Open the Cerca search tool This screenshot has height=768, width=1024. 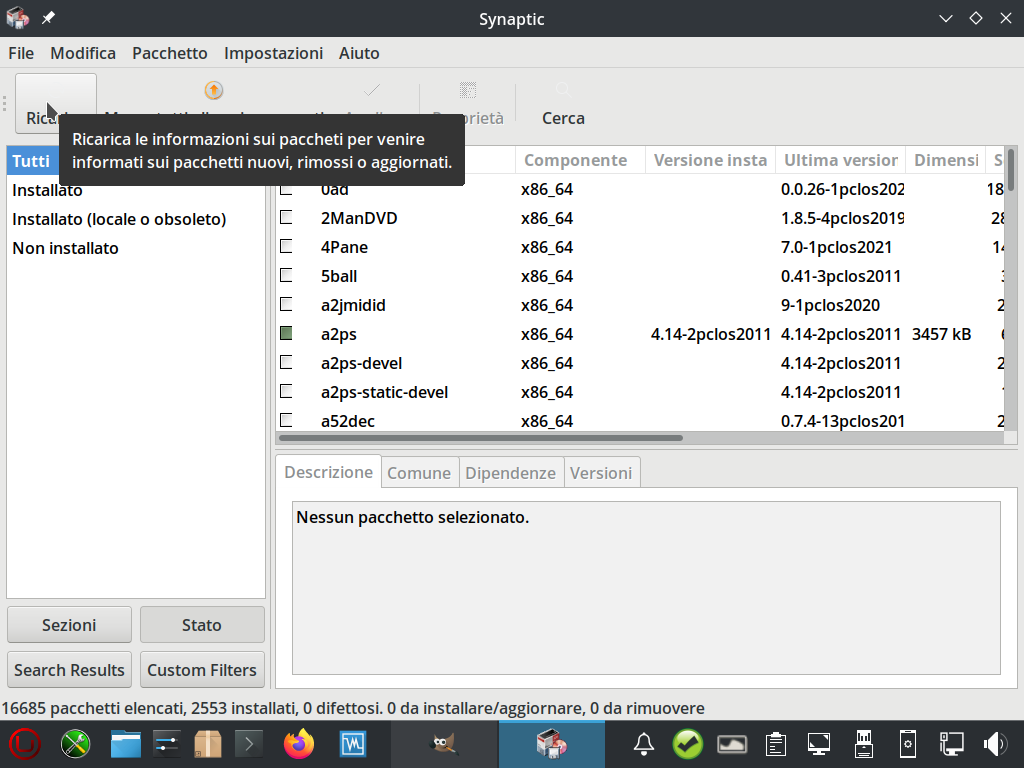click(x=563, y=104)
